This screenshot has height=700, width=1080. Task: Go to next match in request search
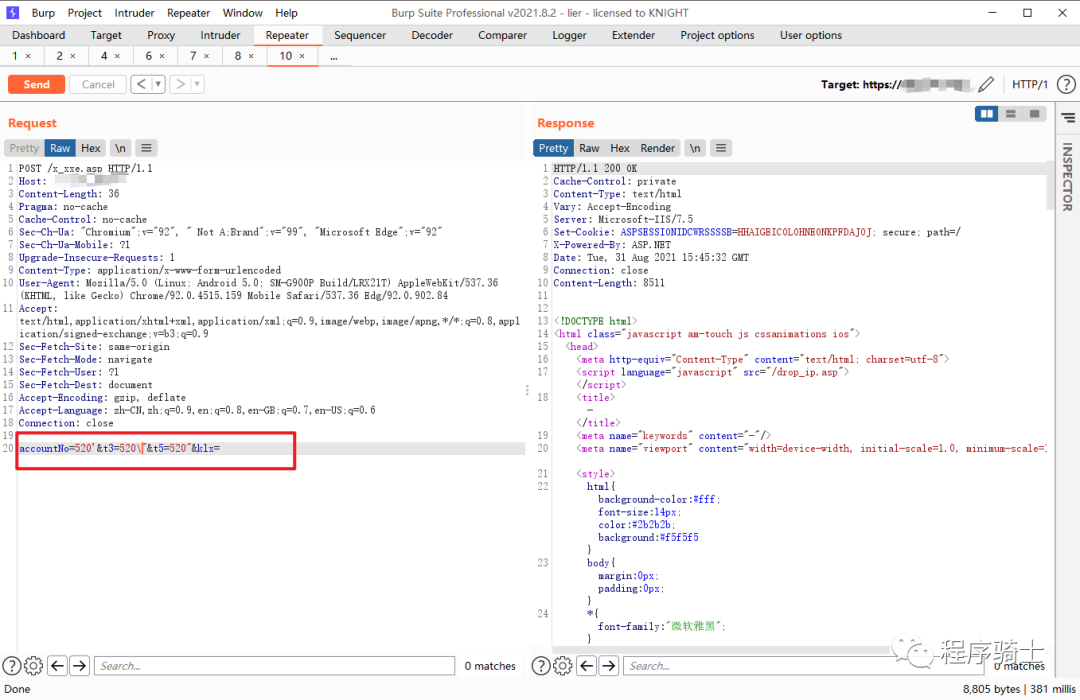tap(80, 666)
